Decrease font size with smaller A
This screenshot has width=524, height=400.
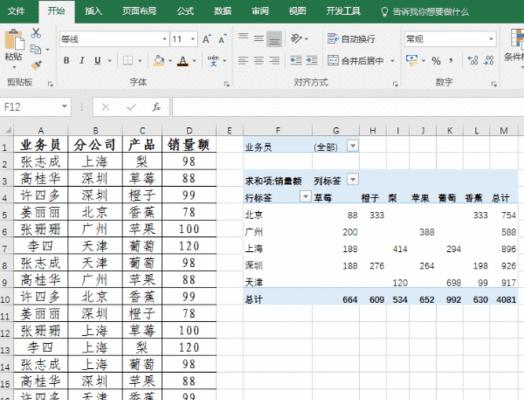coord(223,39)
